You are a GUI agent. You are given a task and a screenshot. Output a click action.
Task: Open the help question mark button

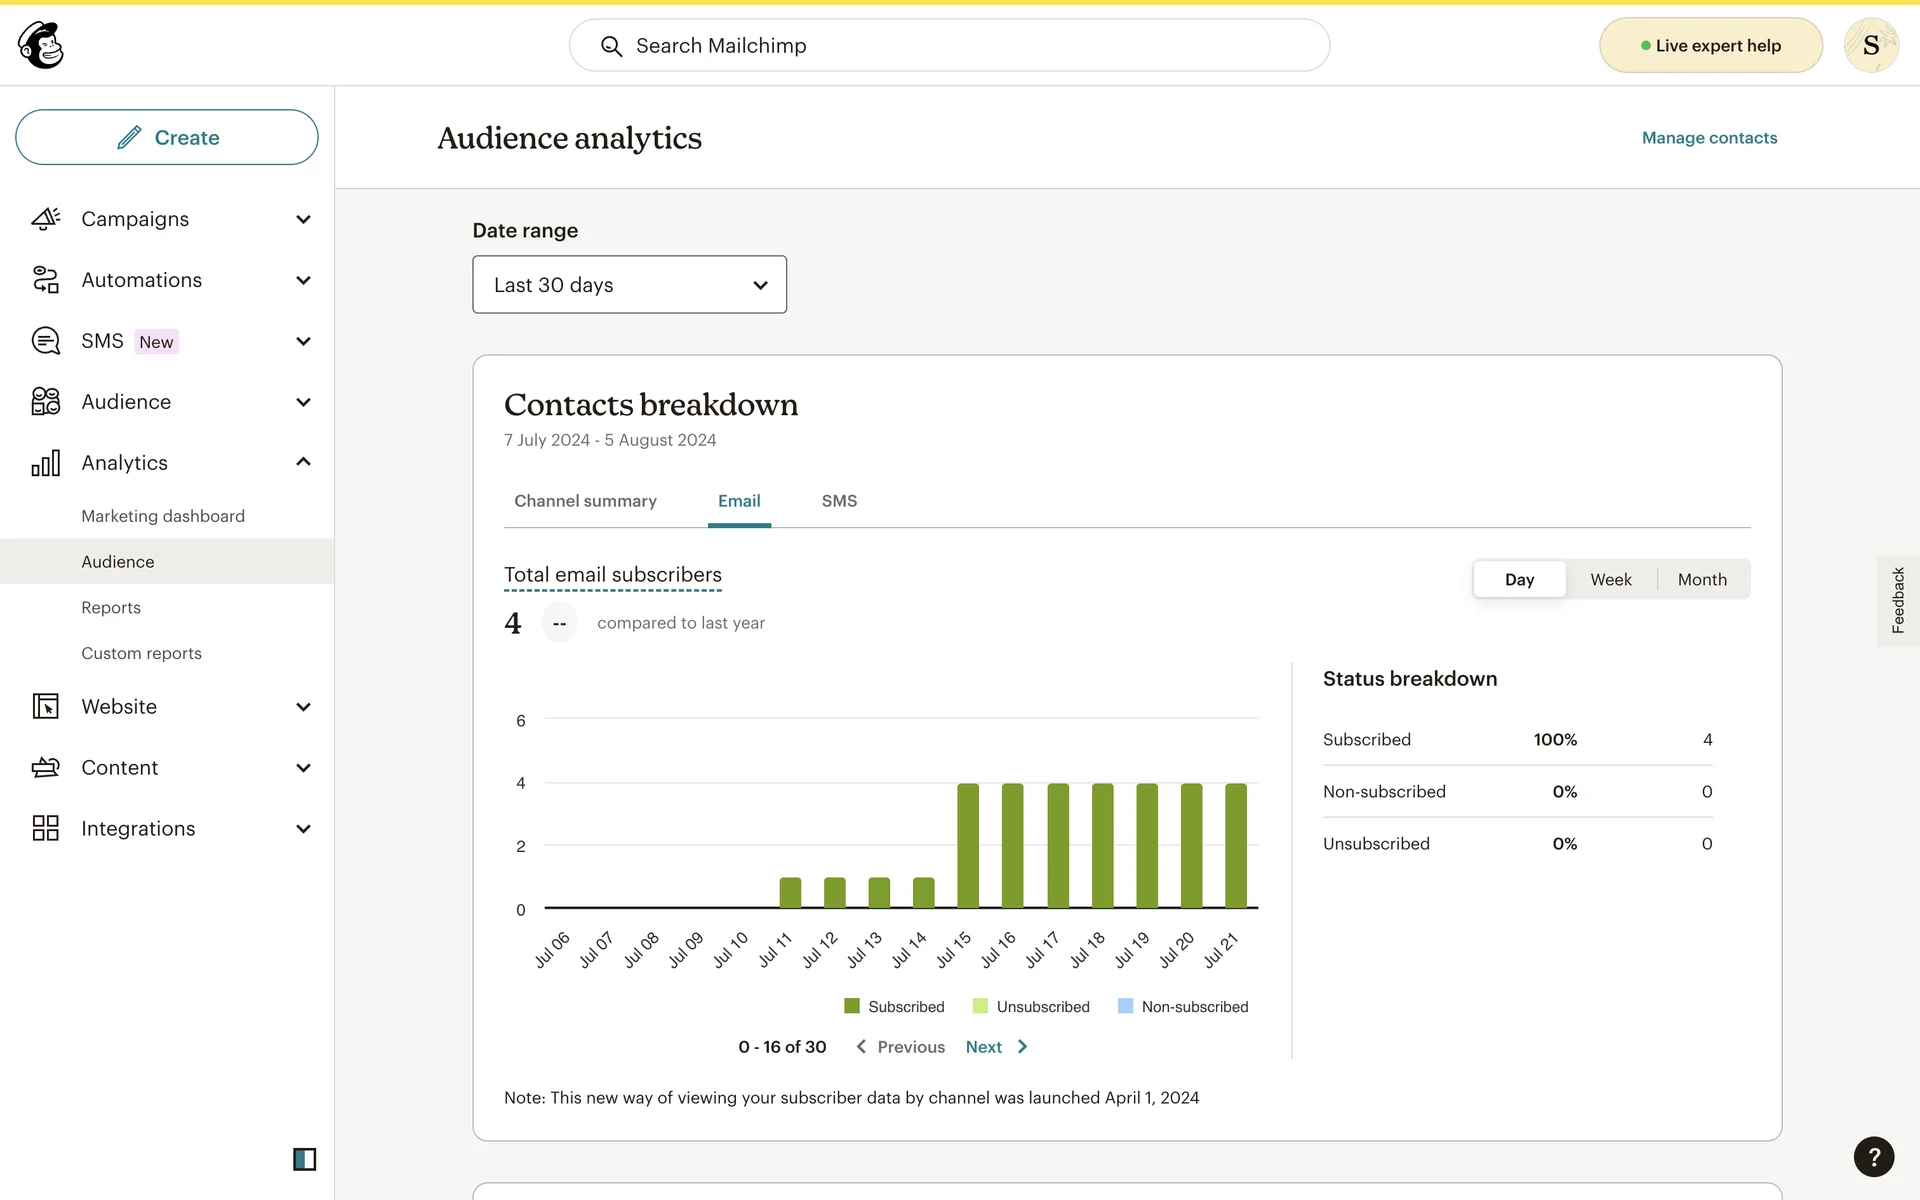pos(1873,1157)
